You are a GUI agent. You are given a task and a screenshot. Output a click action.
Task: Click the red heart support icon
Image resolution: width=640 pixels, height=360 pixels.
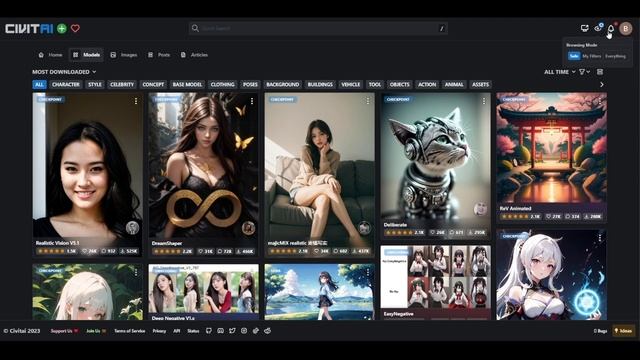[76, 29]
